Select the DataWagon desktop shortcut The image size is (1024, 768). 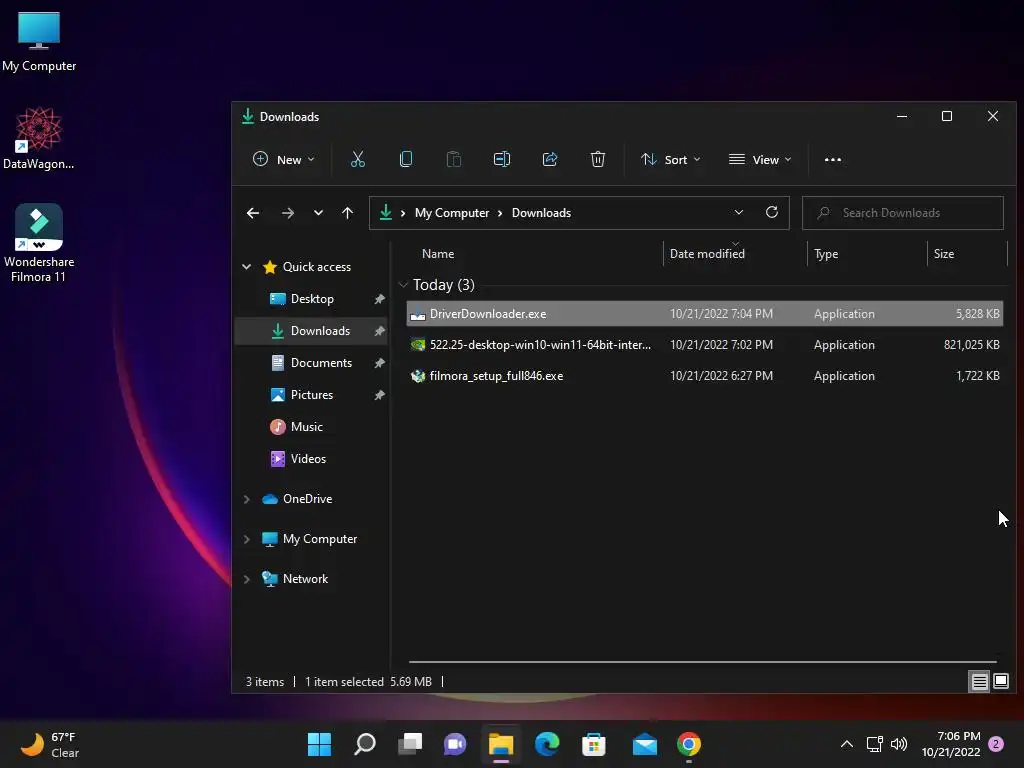tap(39, 138)
